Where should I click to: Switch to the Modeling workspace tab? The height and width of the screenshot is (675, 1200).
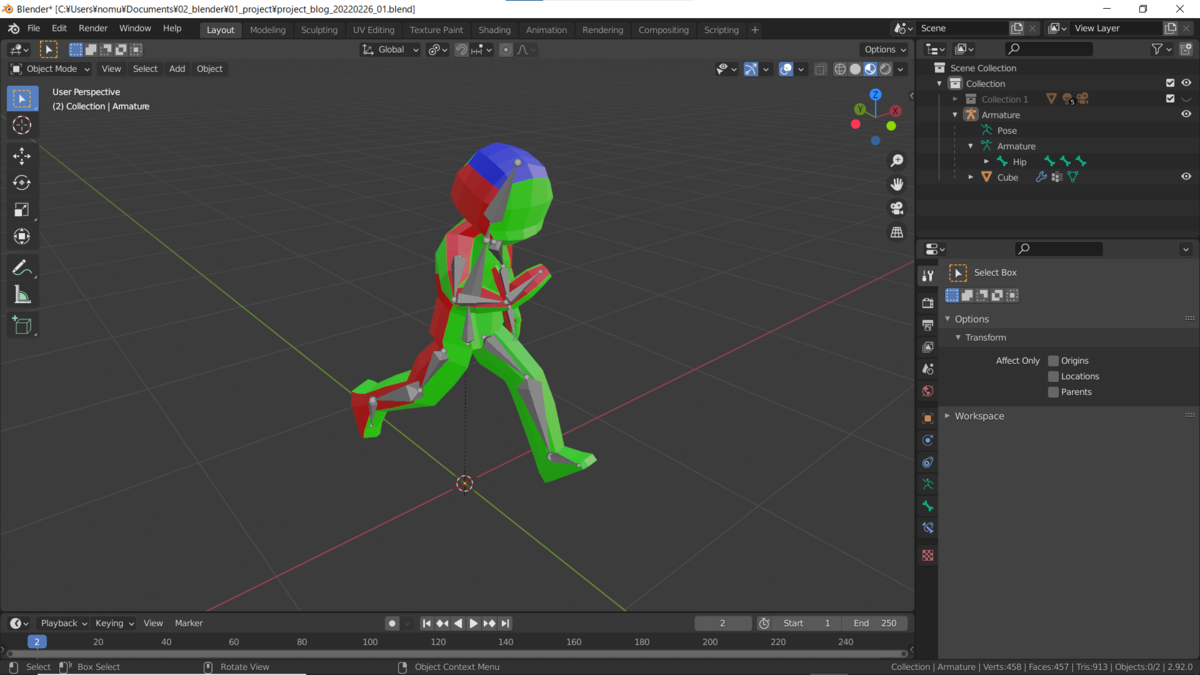point(267,30)
